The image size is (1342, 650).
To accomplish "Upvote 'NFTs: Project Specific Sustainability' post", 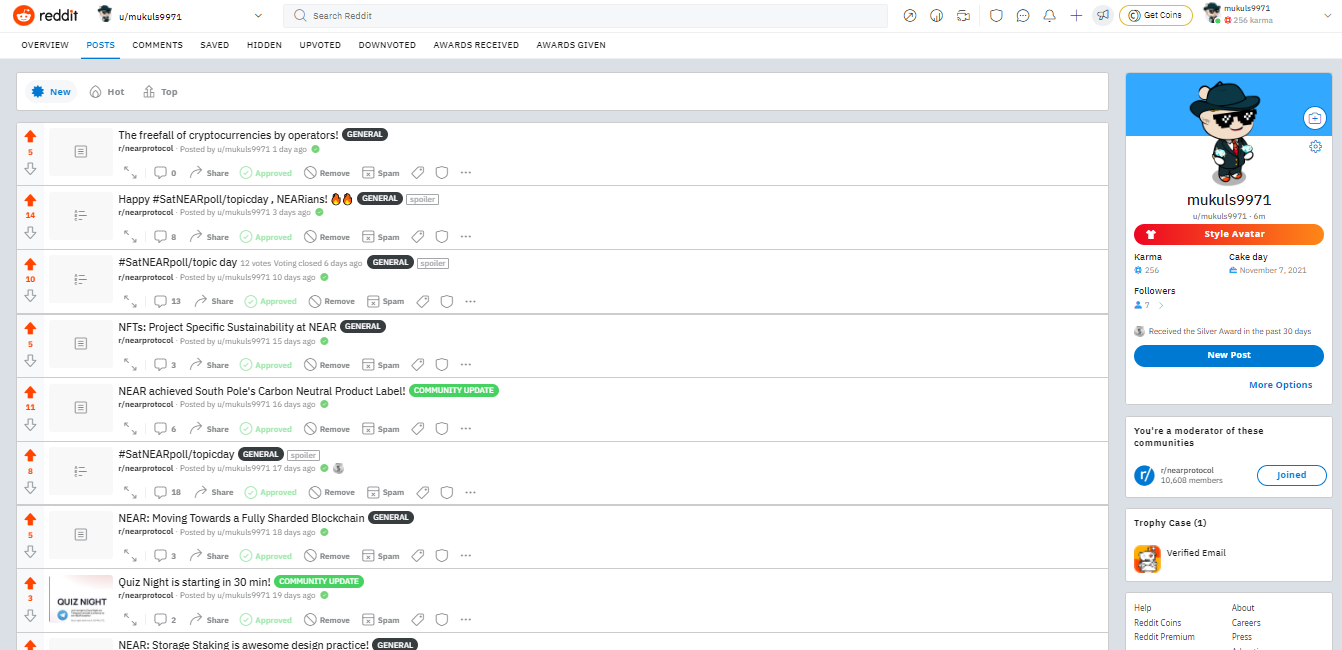I will pos(30,328).
